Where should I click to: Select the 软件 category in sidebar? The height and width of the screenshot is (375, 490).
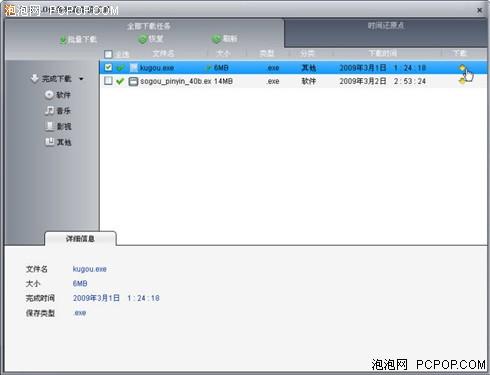pyautogui.click(x=63, y=95)
